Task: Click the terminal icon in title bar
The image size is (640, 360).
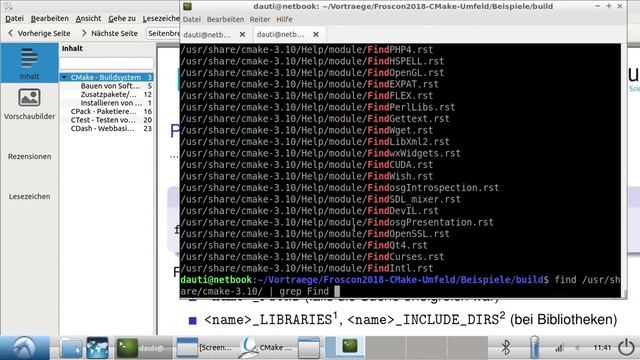Action: (187, 6)
